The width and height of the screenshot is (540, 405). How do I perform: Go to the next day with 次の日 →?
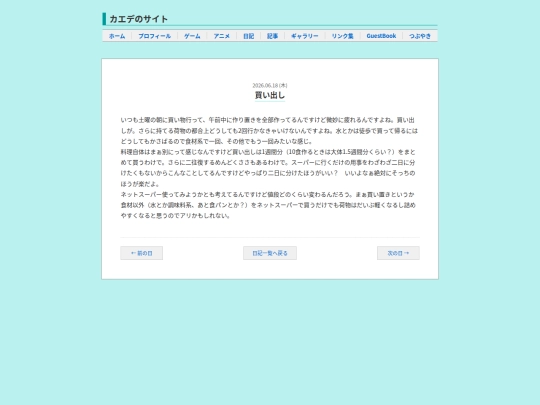point(398,253)
